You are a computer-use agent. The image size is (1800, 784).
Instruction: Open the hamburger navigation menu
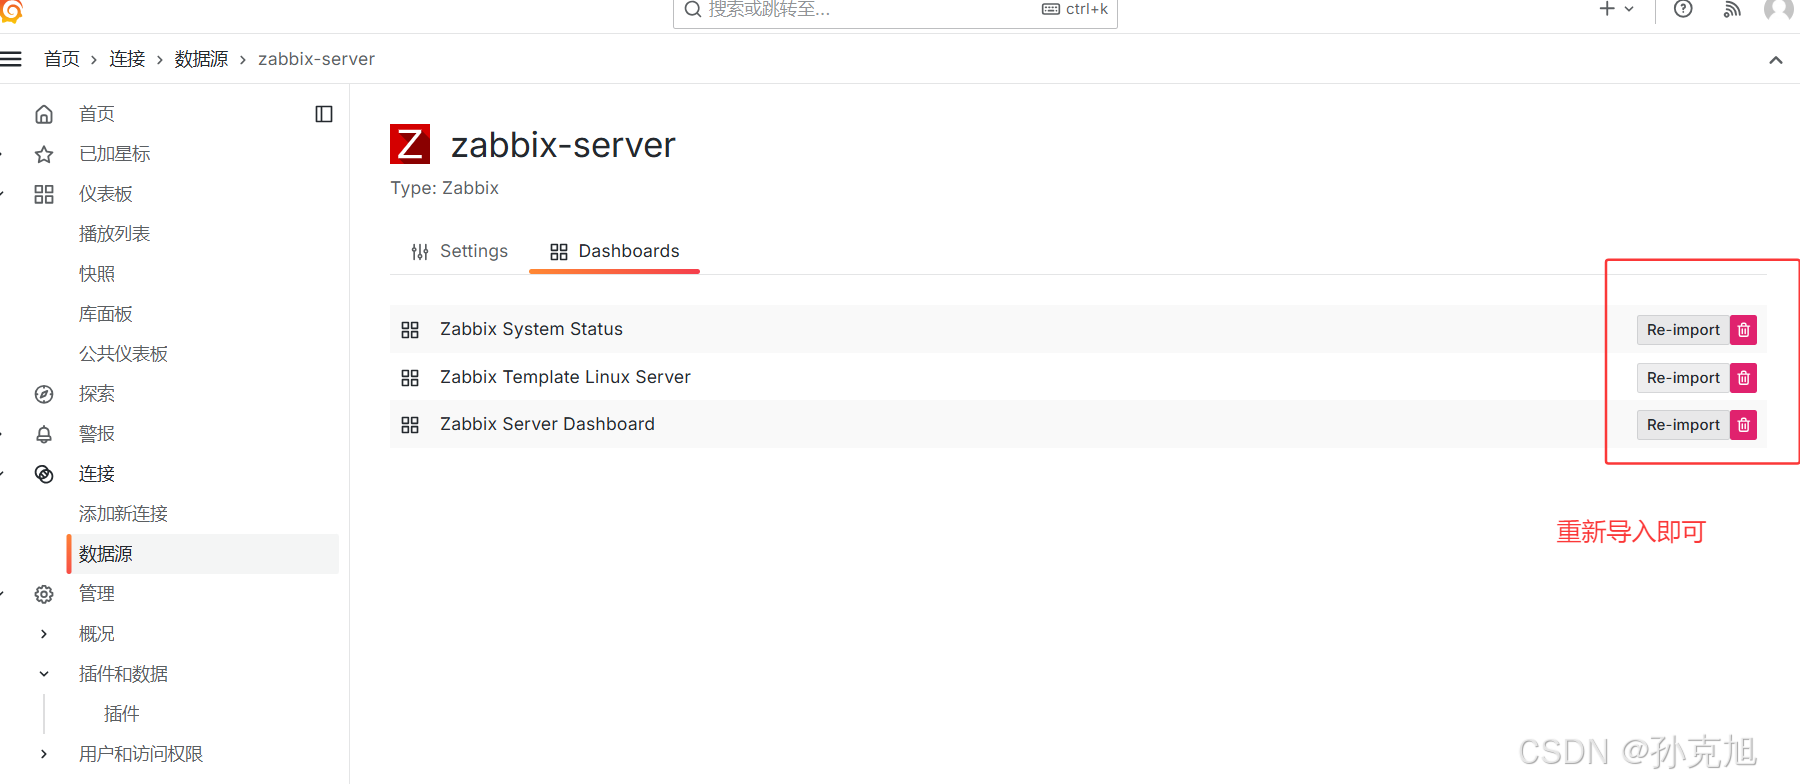(10, 59)
